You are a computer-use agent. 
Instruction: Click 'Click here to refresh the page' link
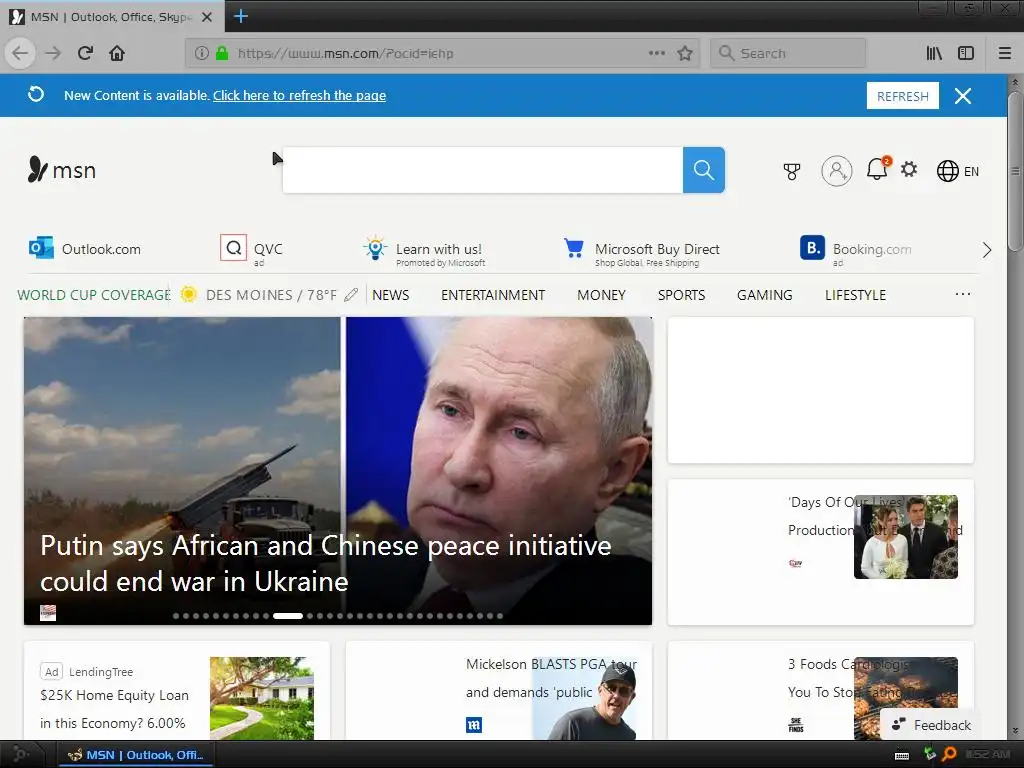click(x=299, y=95)
